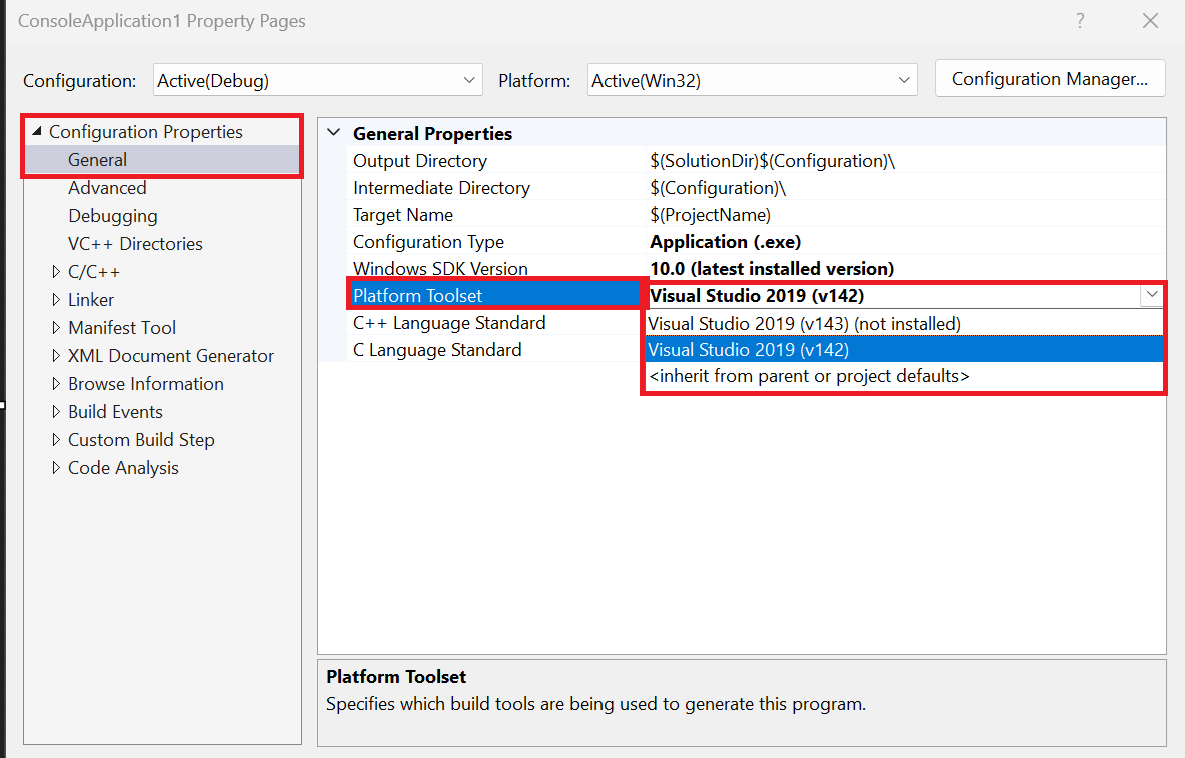Expand the Linker tree node arrow
The height and width of the screenshot is (758, 1185).
click(x=56, y=299)
